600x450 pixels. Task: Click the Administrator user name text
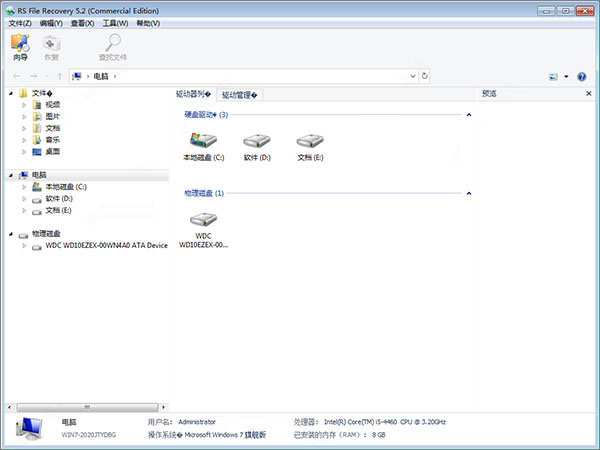point(197,422)
